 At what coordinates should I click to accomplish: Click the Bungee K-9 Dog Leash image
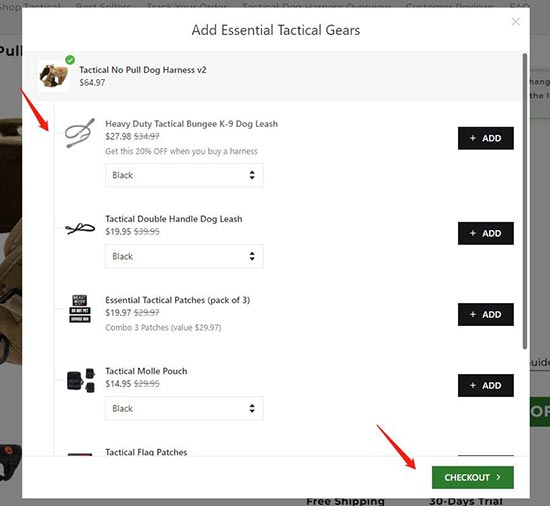[80, 133]
